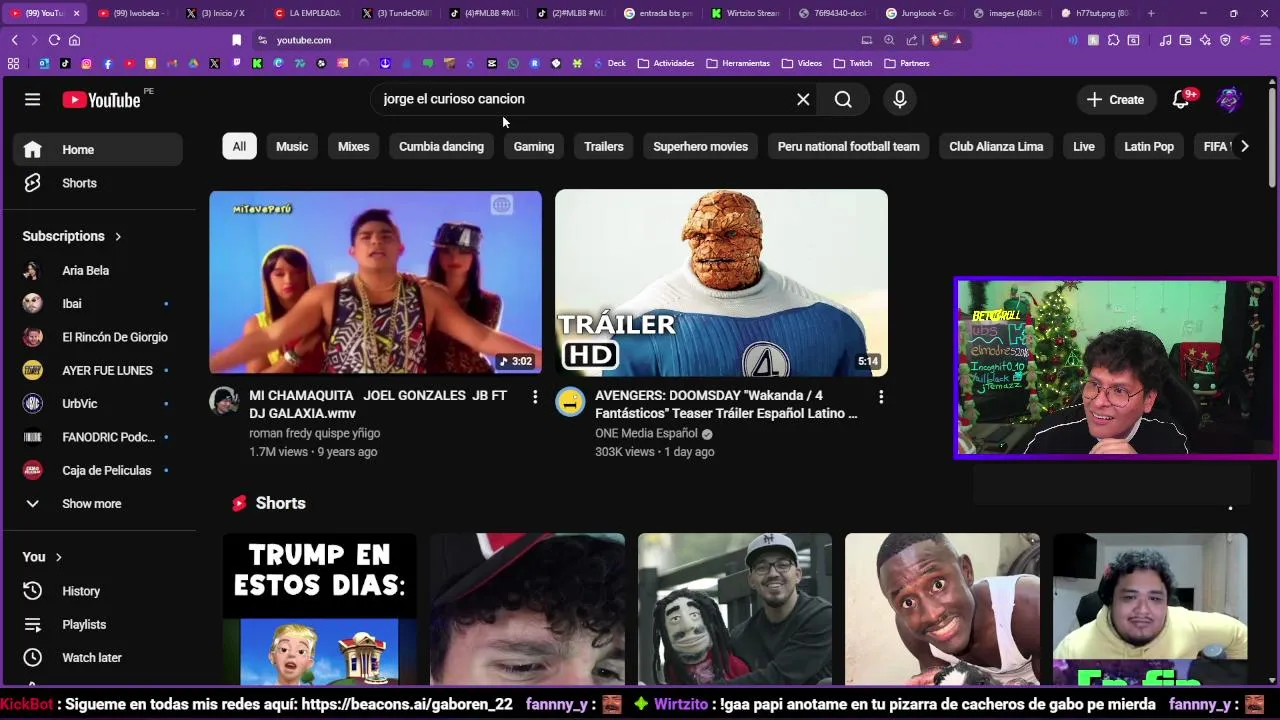
Task: Run search with the magnifier button
Action: click(x=843, y=99)
